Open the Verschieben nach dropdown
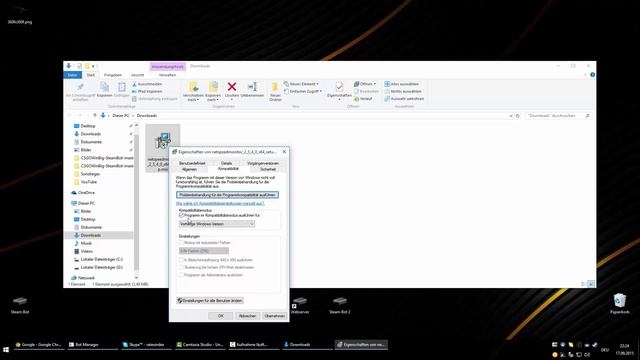The height and width of the screenshot is (360, 640). click(193, 98)
